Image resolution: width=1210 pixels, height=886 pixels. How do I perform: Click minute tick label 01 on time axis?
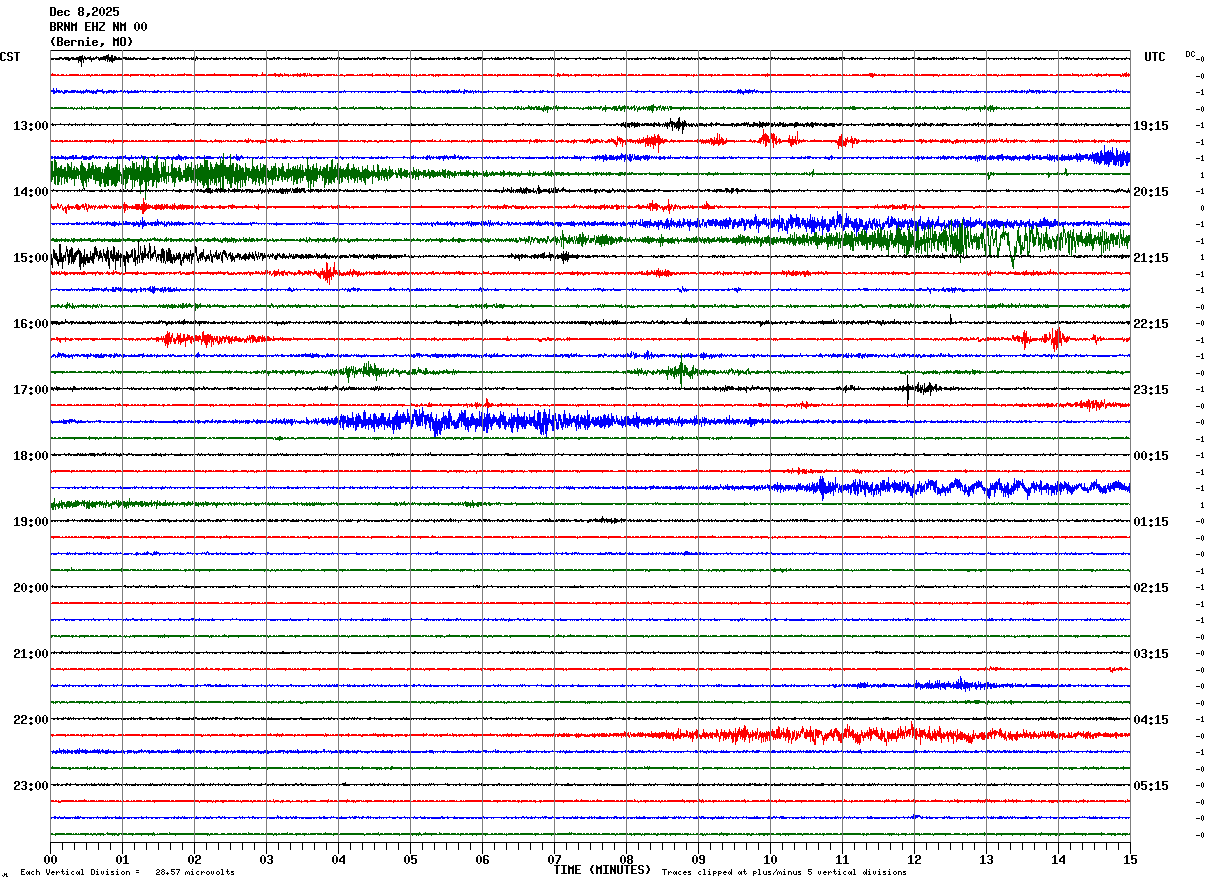(x=122, y=860)
